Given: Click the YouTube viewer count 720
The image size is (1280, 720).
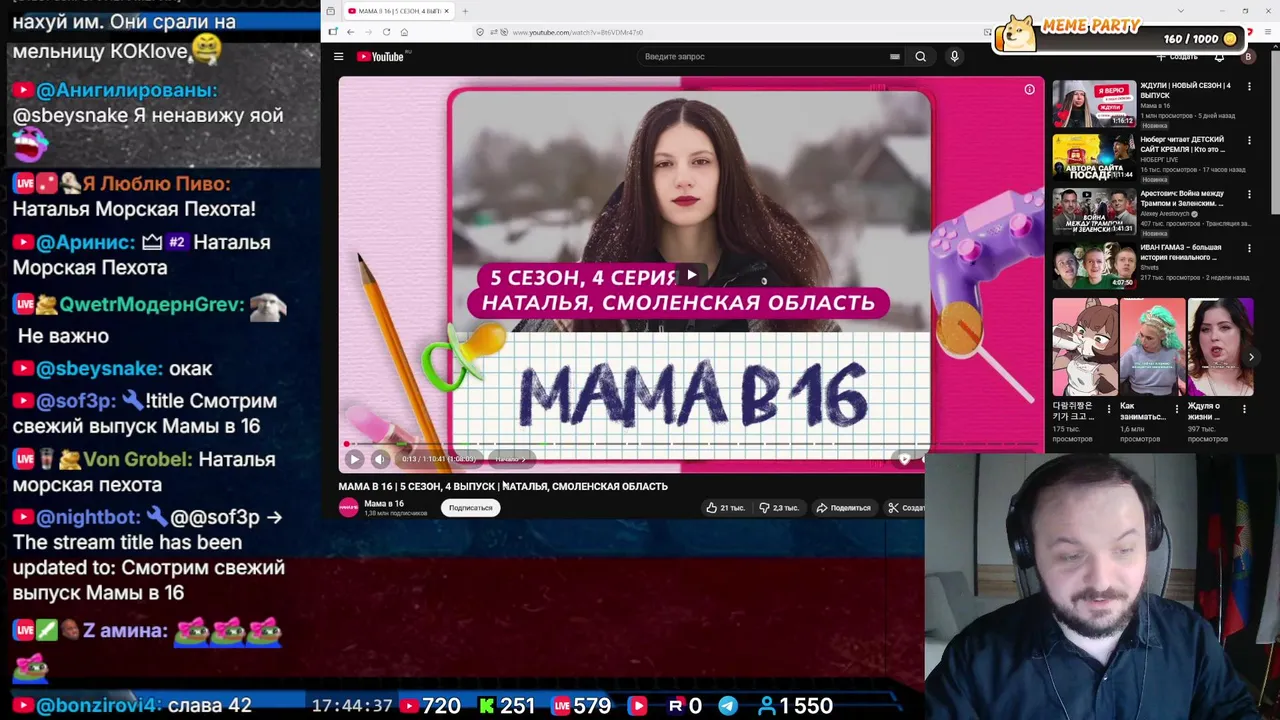Looking at the screenshot, I should (x=441, y=706).
